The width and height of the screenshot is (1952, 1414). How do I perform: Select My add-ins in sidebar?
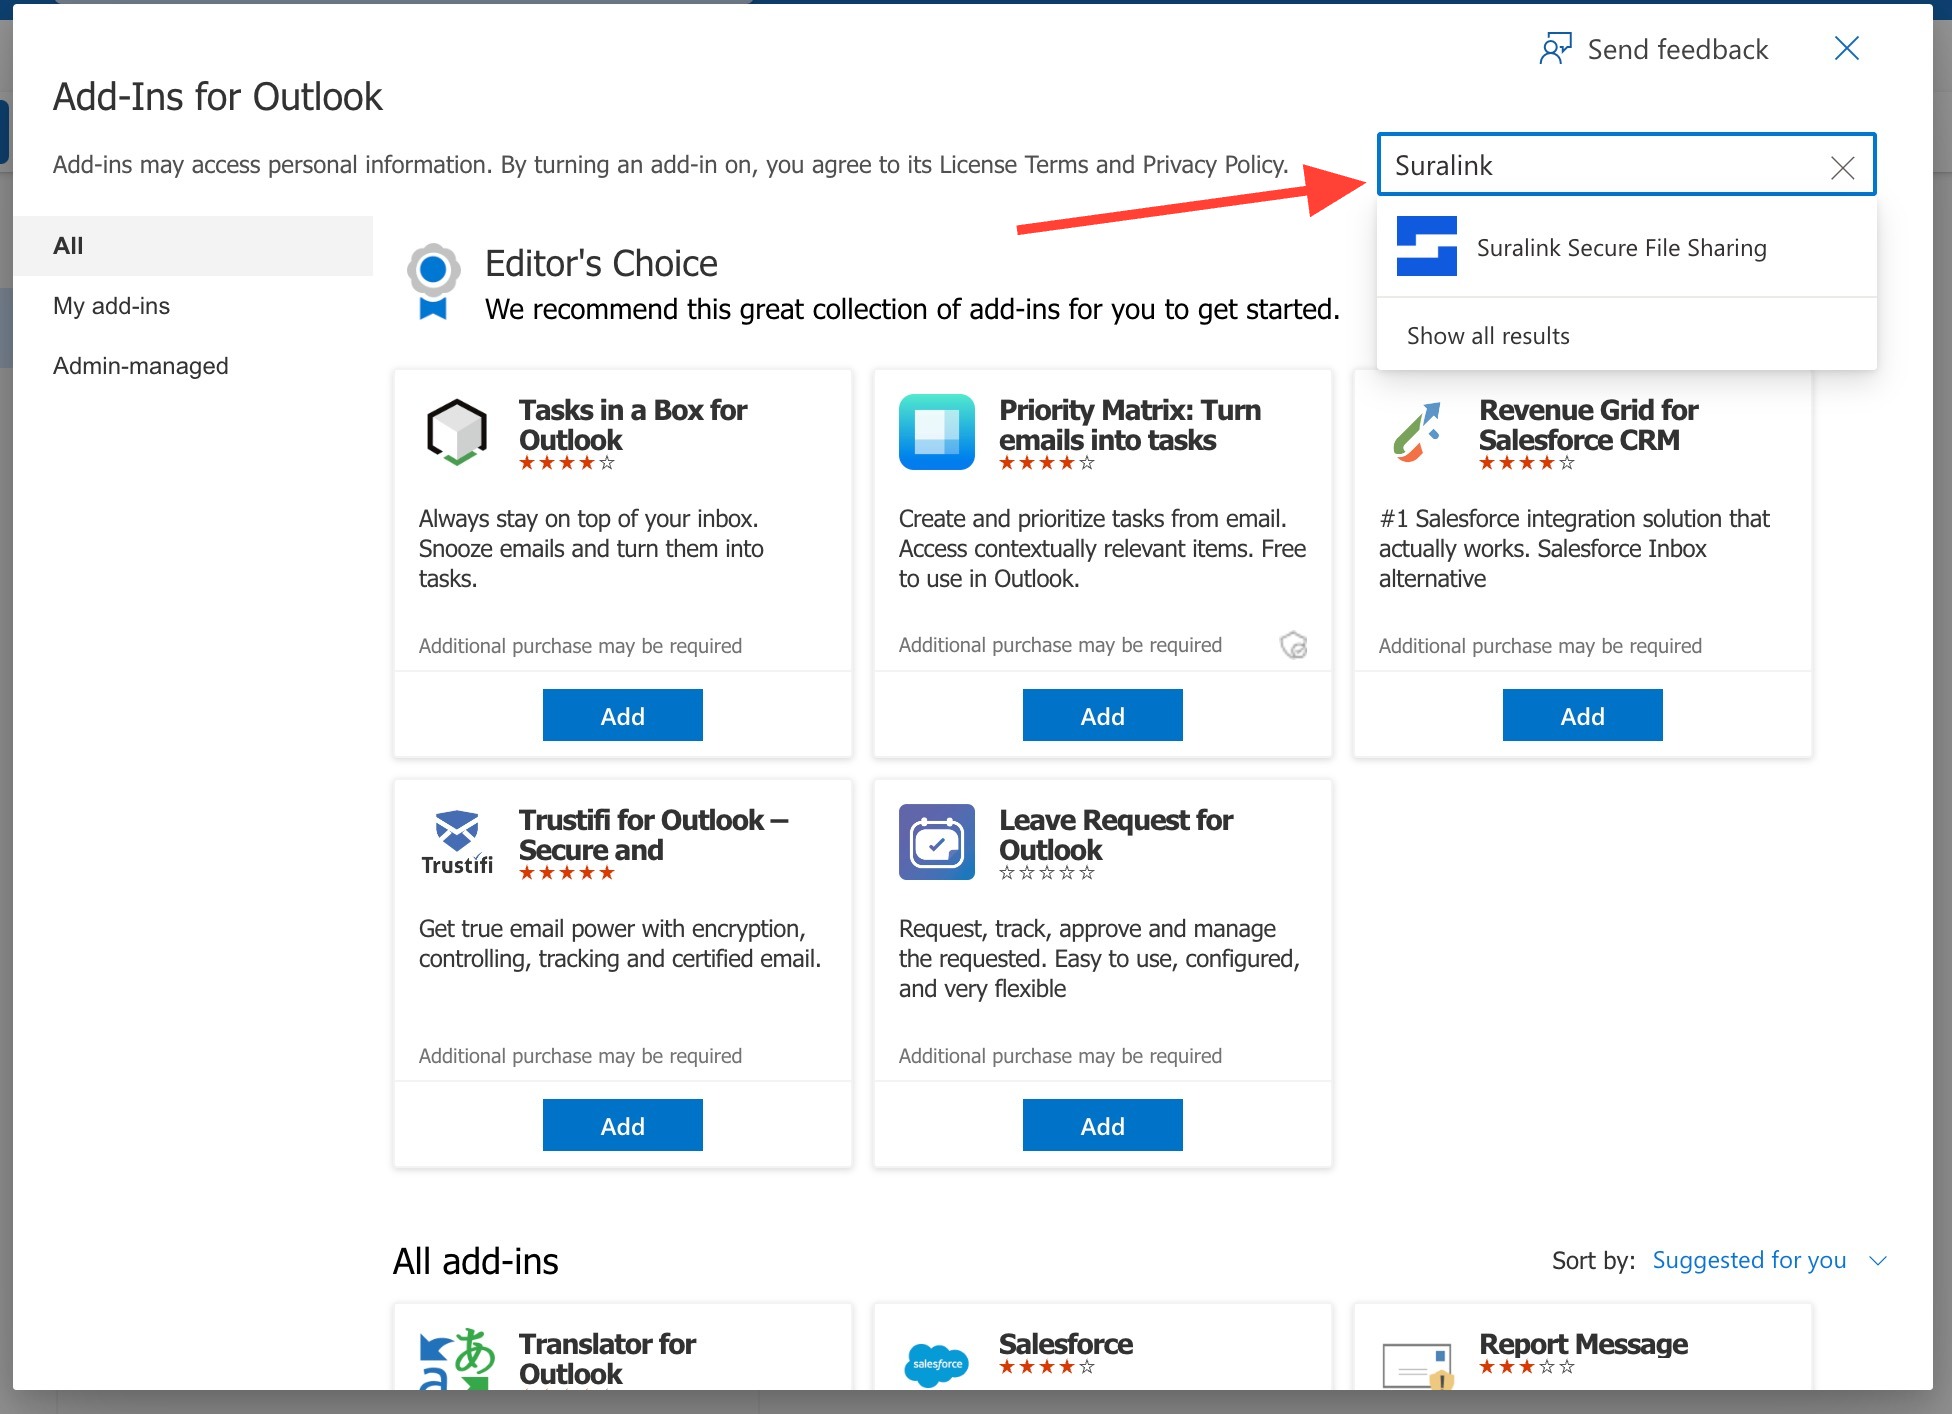(x=111, y=305)
